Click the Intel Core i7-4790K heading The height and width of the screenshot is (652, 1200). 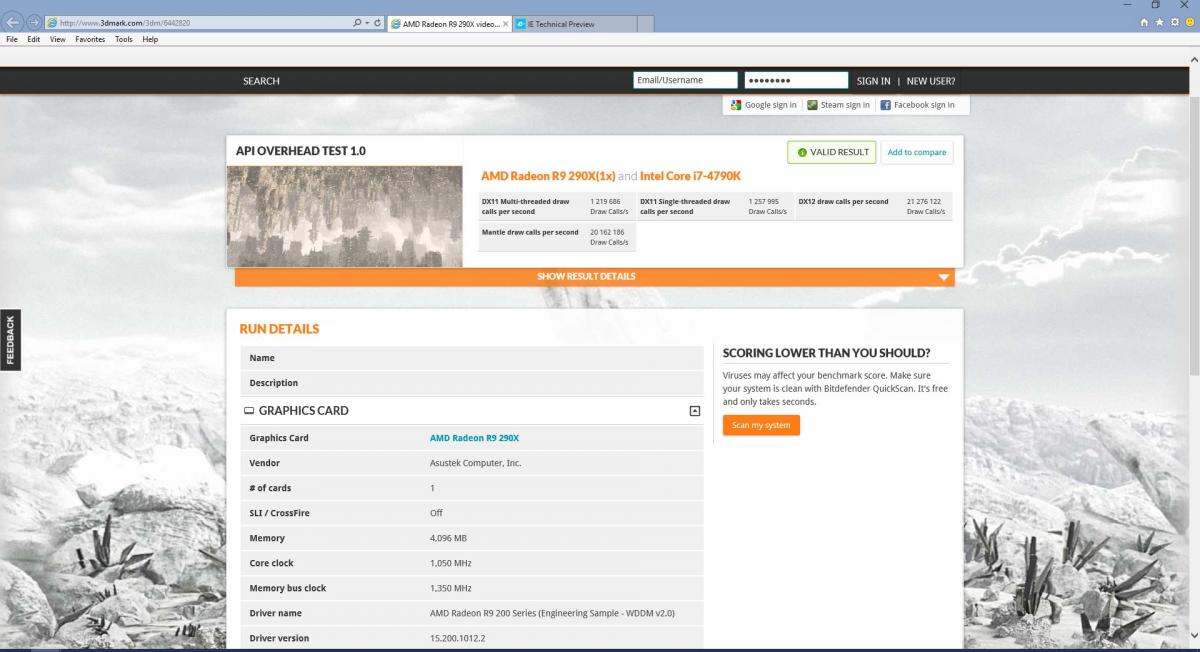click(690, 176)
